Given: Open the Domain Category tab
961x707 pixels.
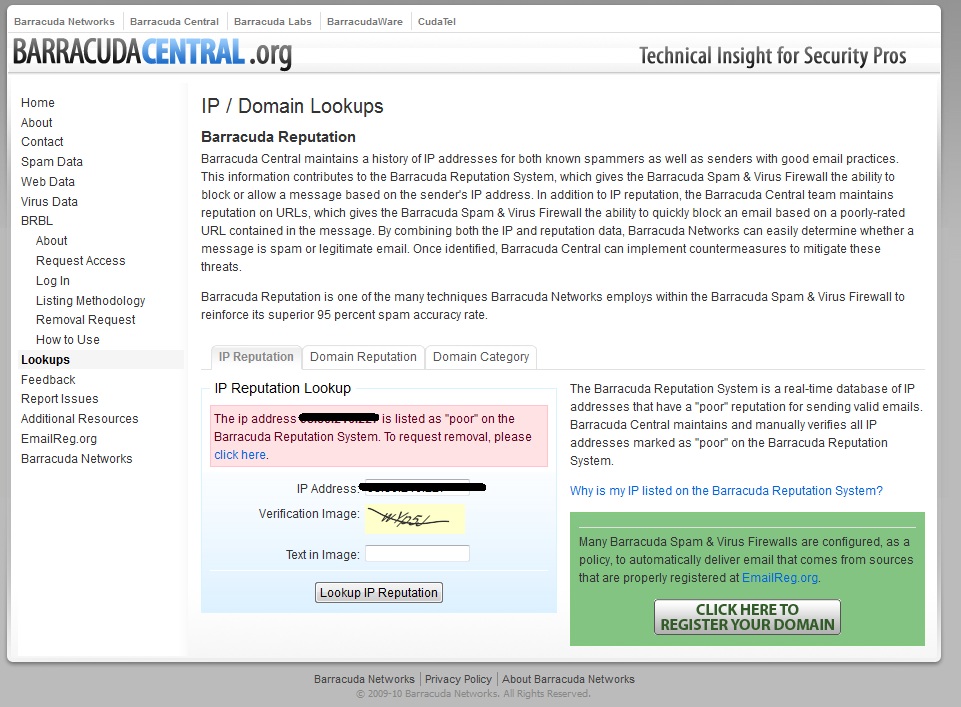Looking at the screenshot, I should [481, 357].
